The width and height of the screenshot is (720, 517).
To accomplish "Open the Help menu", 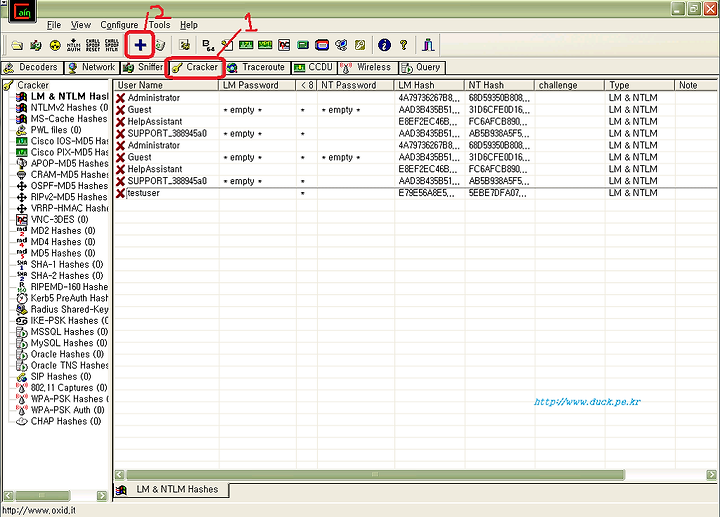I will (x=189, y=25).
